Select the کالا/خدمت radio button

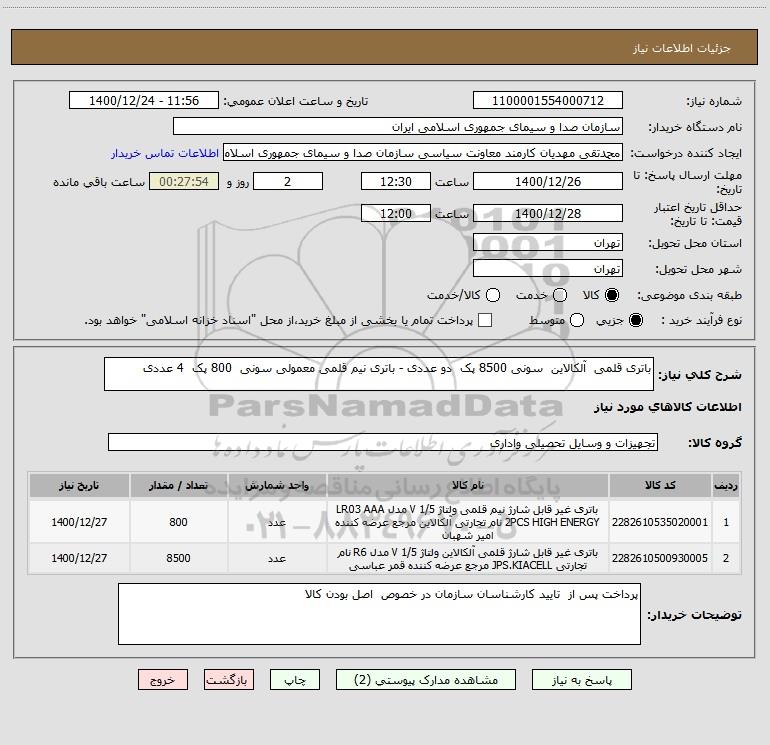pos(493,295)
